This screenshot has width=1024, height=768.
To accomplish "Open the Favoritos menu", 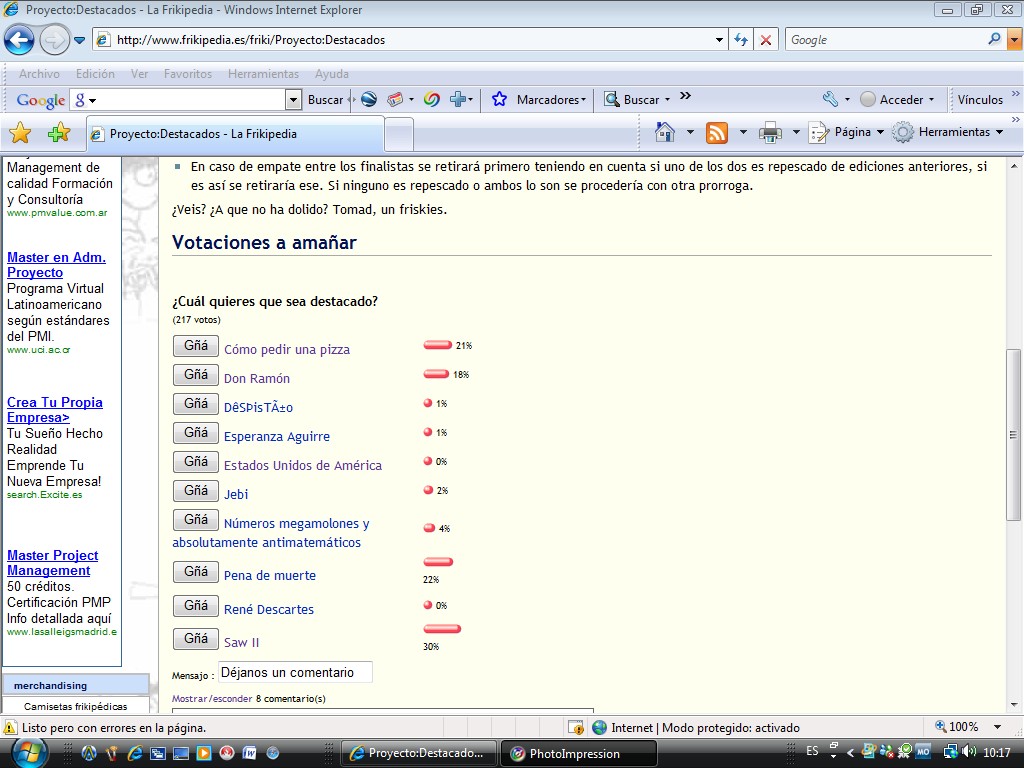I will pos(187,74).
